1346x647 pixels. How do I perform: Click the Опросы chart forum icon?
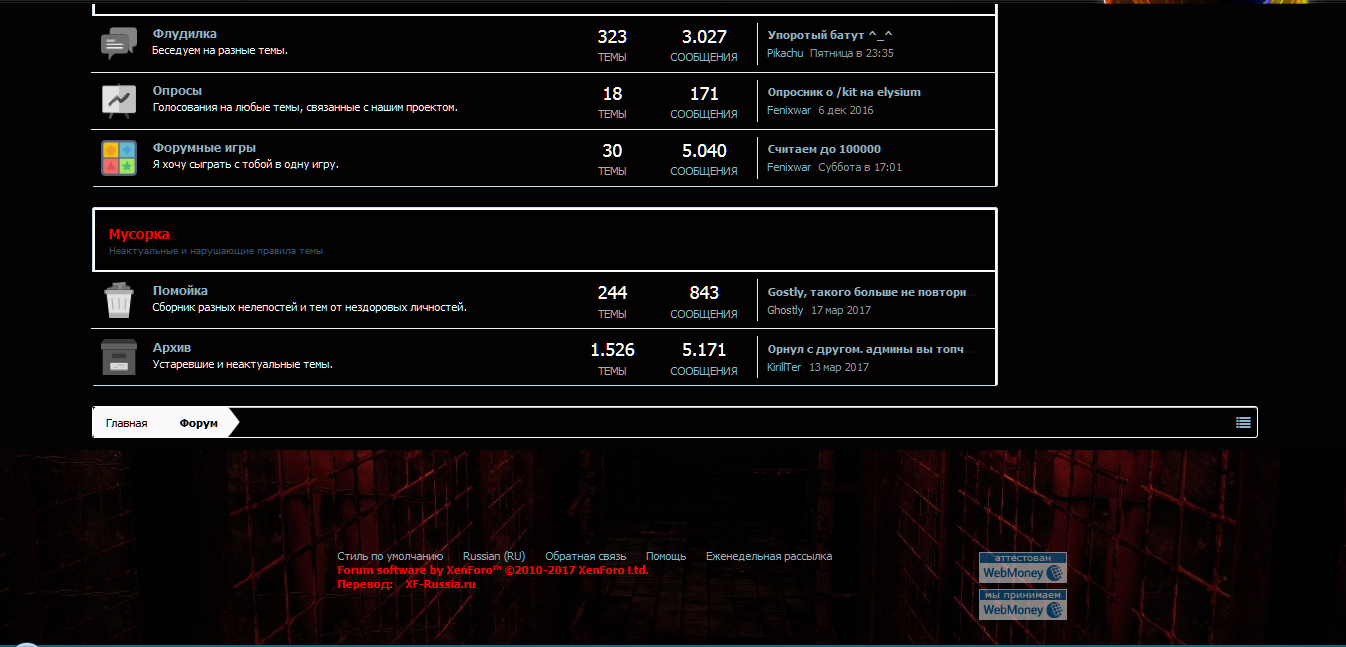[119, 101]
